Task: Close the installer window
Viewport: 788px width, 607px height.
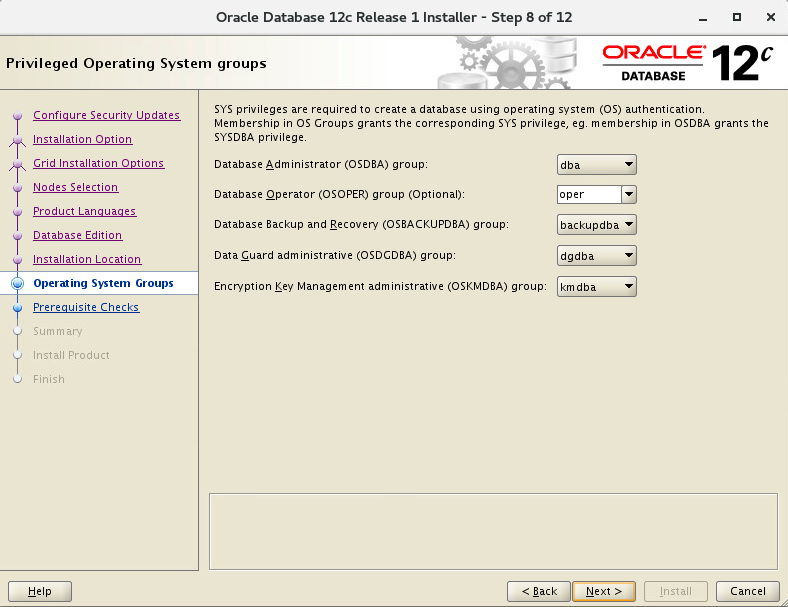Action: click(x=771, y=17)
